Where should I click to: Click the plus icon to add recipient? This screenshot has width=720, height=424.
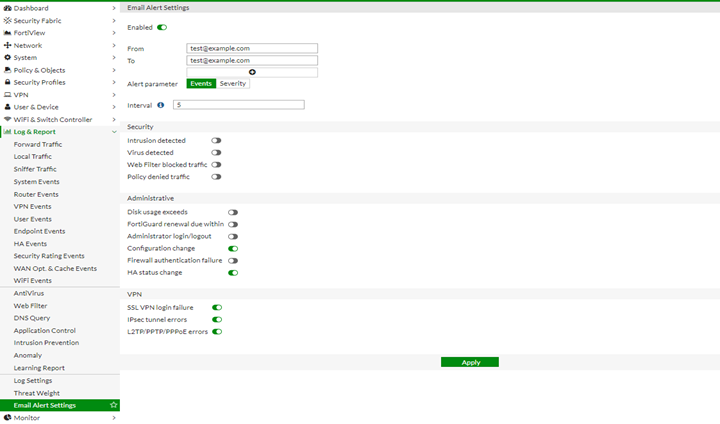[252, 72]
